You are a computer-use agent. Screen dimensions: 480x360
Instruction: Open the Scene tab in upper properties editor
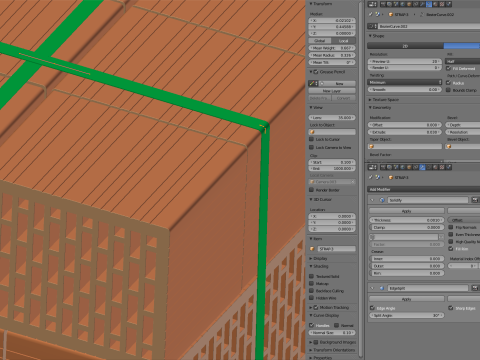(396, 4)
